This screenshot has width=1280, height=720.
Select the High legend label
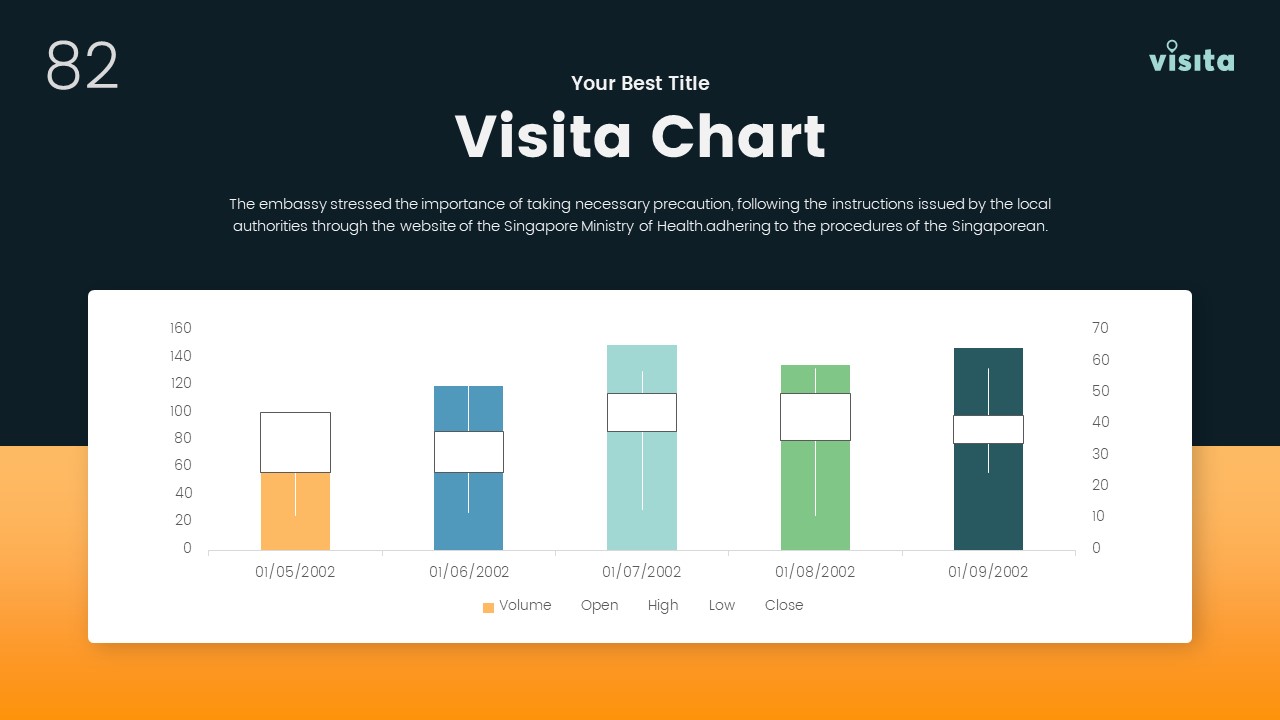[662, 605]
